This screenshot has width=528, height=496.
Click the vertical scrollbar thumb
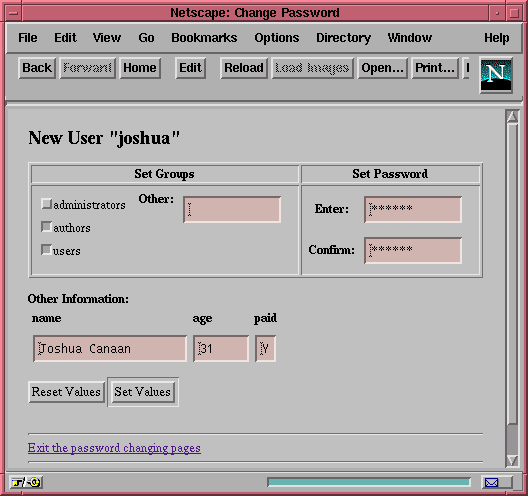tap(512, 274)
